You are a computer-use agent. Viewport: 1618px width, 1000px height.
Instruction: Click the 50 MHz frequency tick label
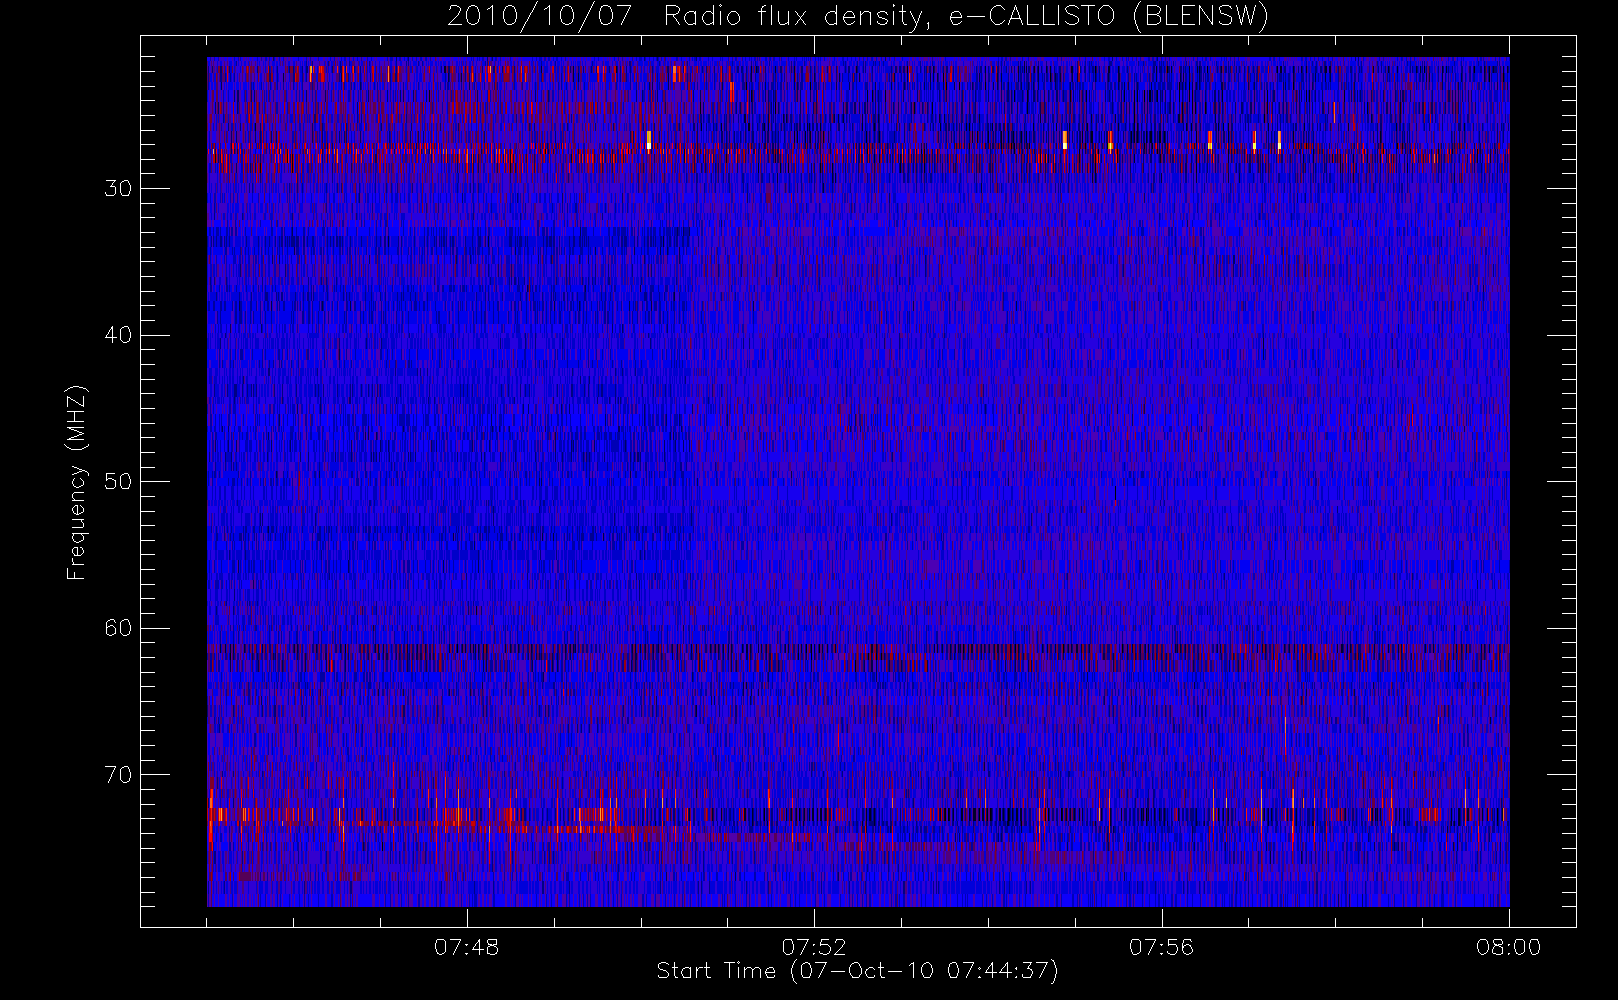click(x=118, y=482)
